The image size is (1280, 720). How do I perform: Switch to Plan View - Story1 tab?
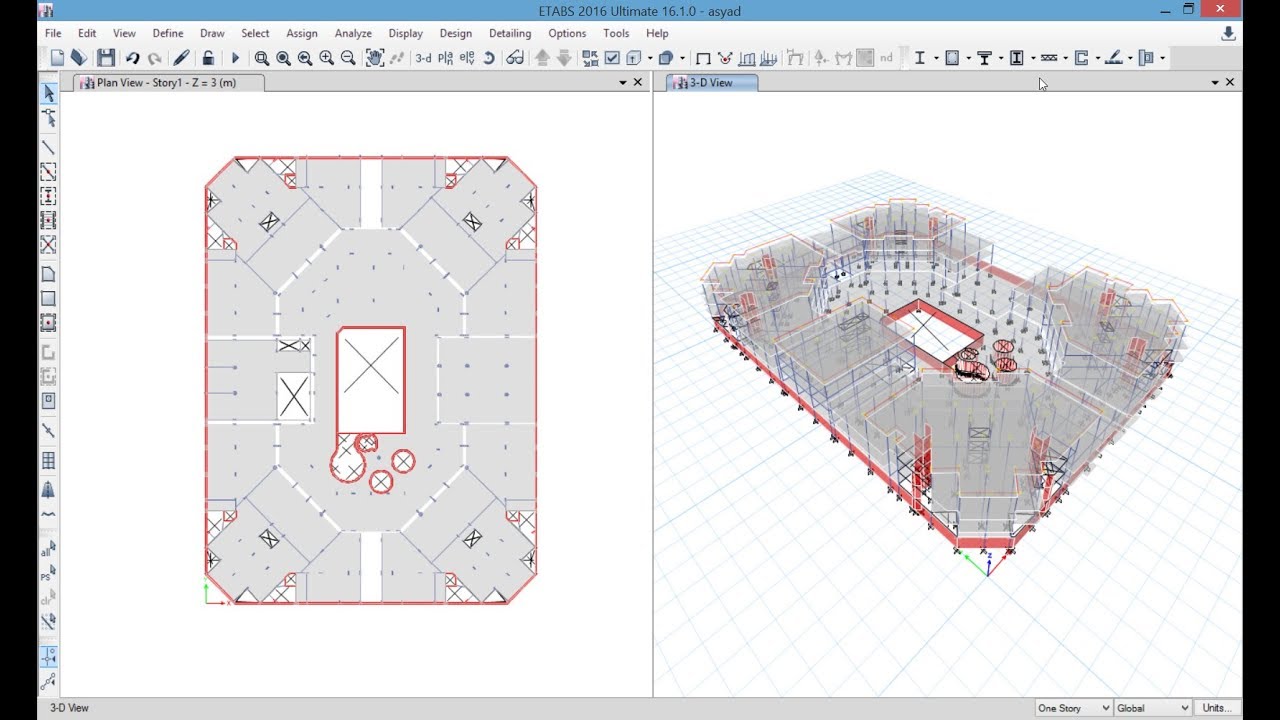[168, 83]
